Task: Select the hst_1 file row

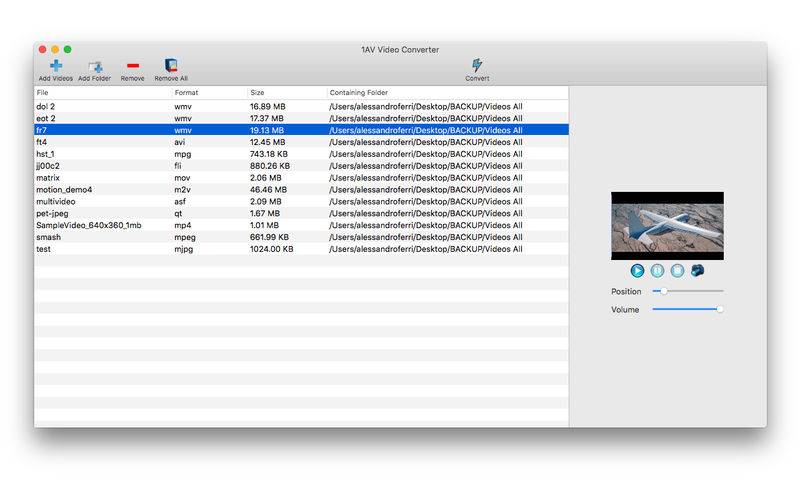Action: tap(302, 154)
